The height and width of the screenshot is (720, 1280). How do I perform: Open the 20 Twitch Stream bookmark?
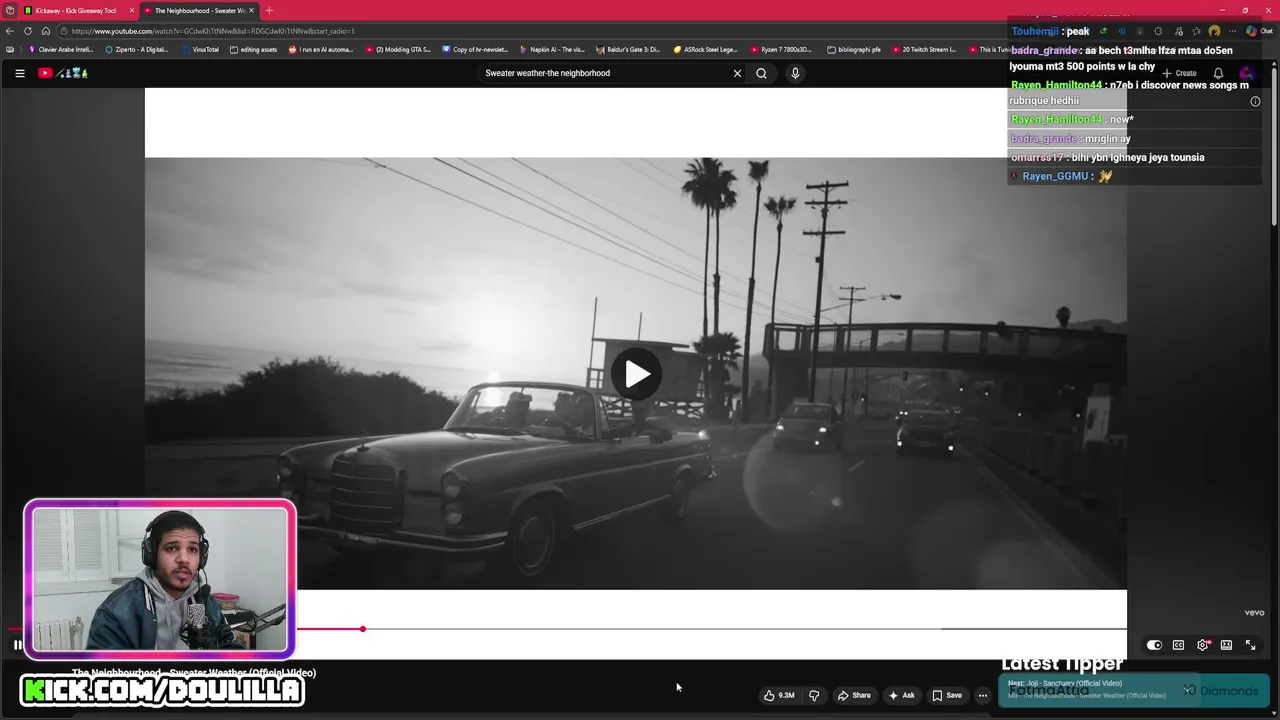(924, 49)
